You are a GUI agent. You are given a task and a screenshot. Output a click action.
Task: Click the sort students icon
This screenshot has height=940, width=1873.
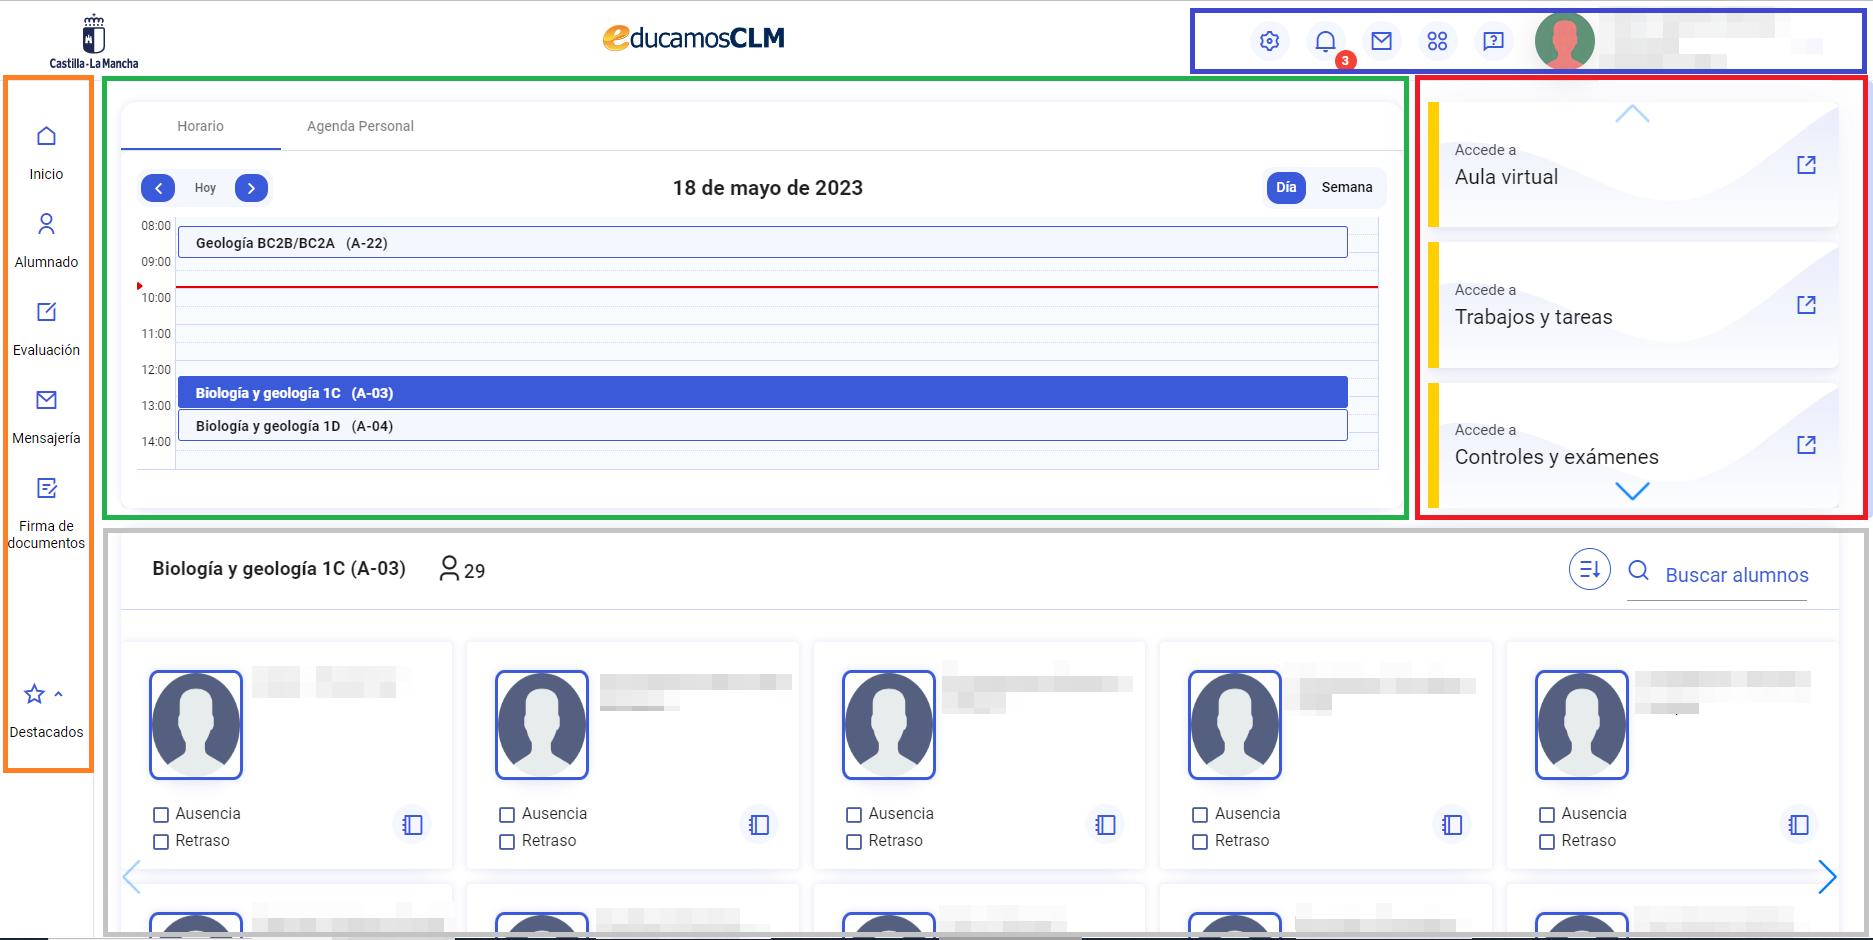[x=1589, y=570]
